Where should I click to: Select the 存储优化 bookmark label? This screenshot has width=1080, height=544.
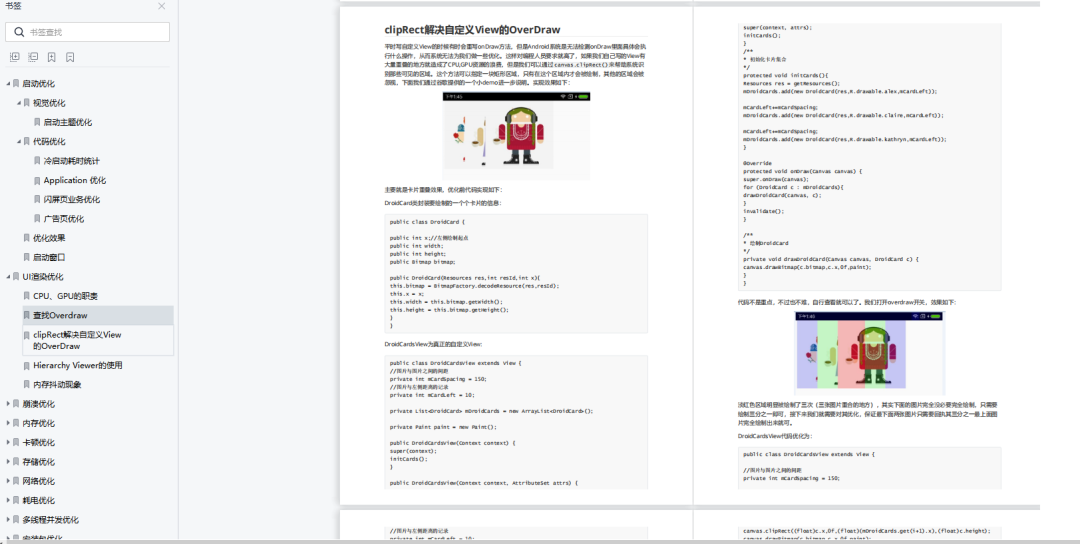point(39,461)
